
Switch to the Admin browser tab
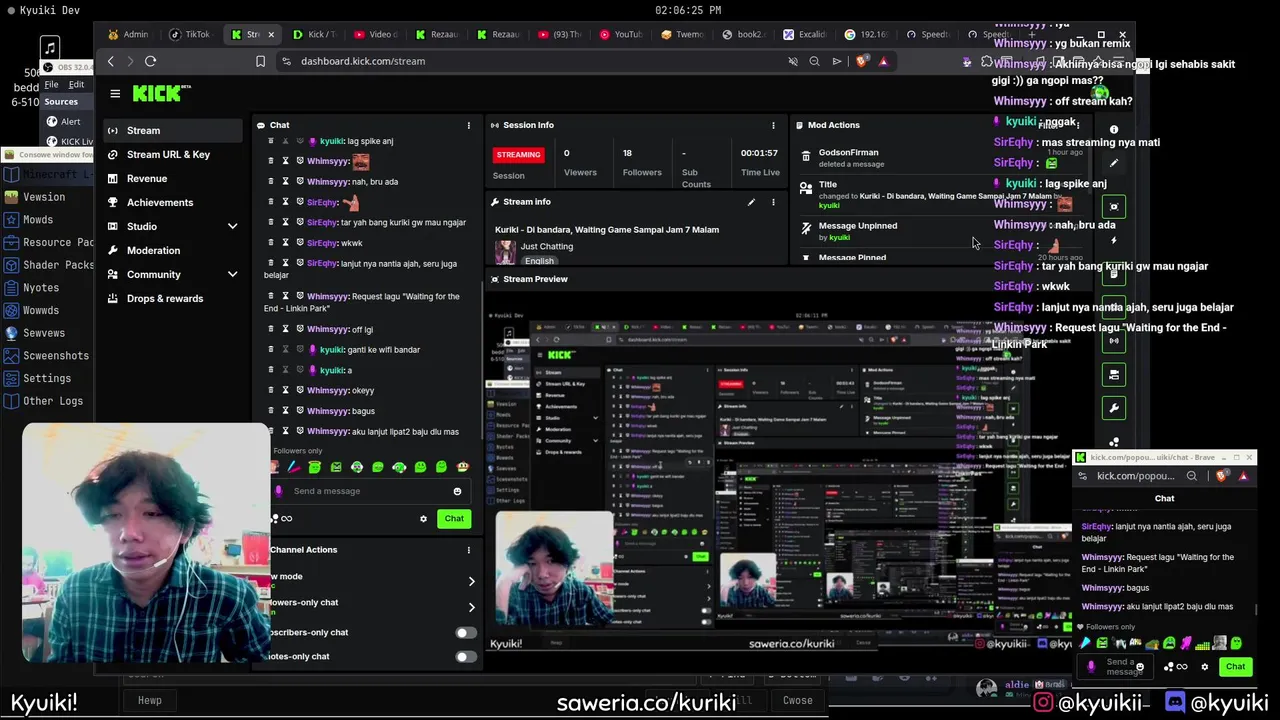click(x=130, y=34)
